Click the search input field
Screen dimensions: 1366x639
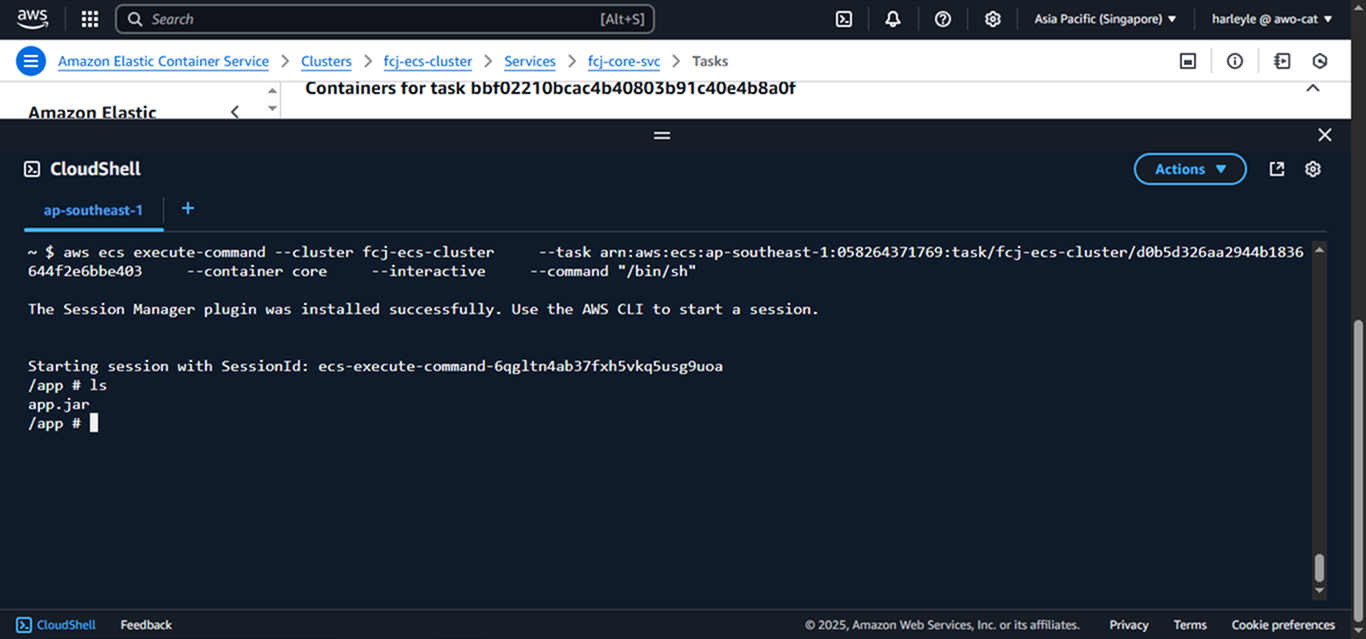coord(385,19)
